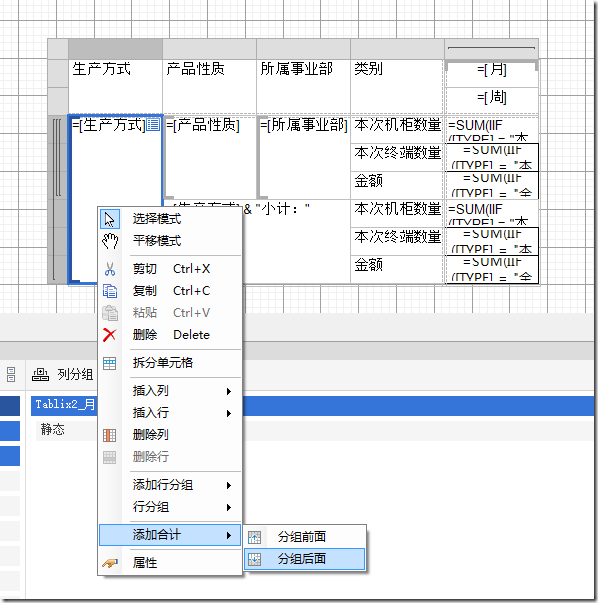Open 属性 from context menu
The height and width of the screenshot is (603, 598).
[170, 563]
